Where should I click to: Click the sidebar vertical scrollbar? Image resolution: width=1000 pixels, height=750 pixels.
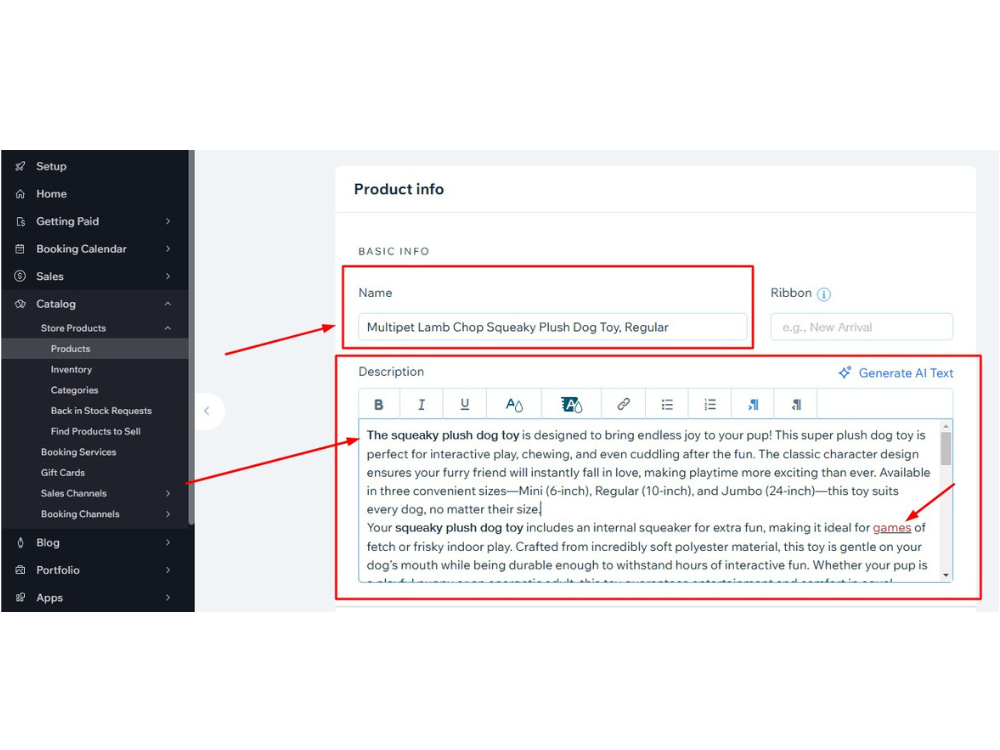pos(191,338)
